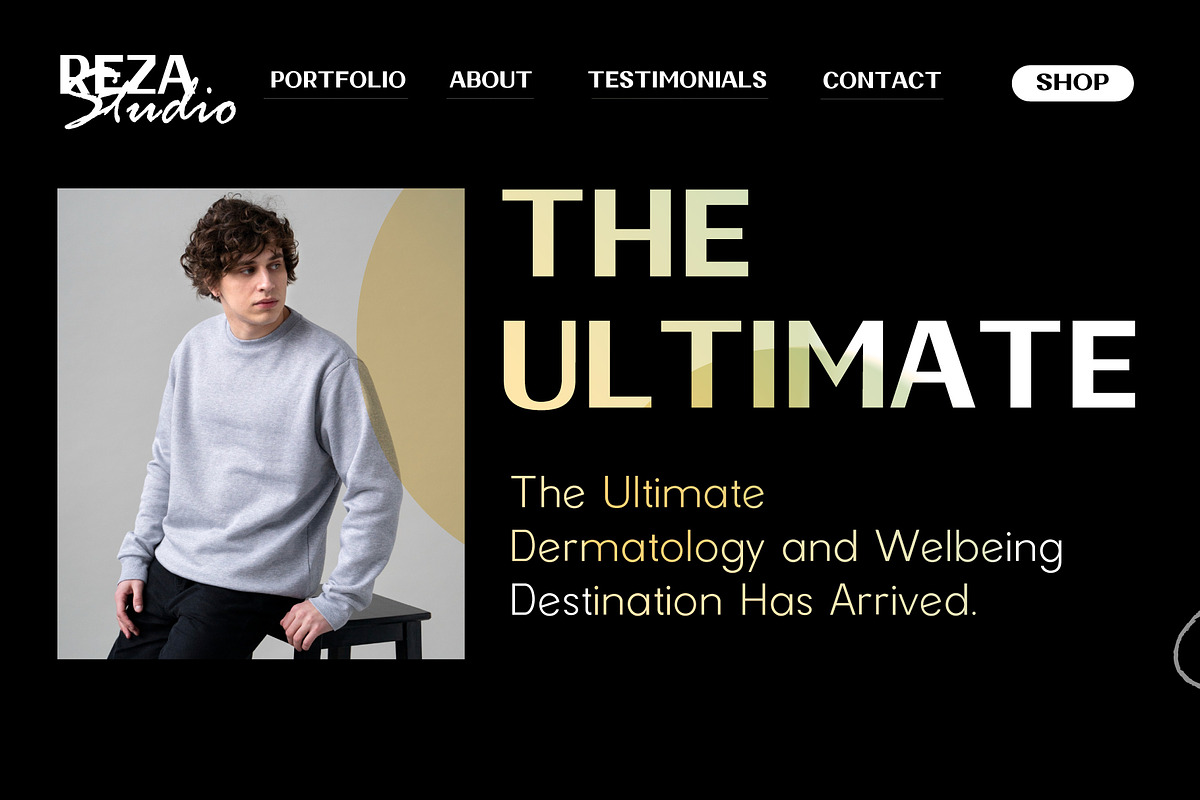Select the Contact nav link
This screenshot has width=1200, height=800.
(882, 80)
